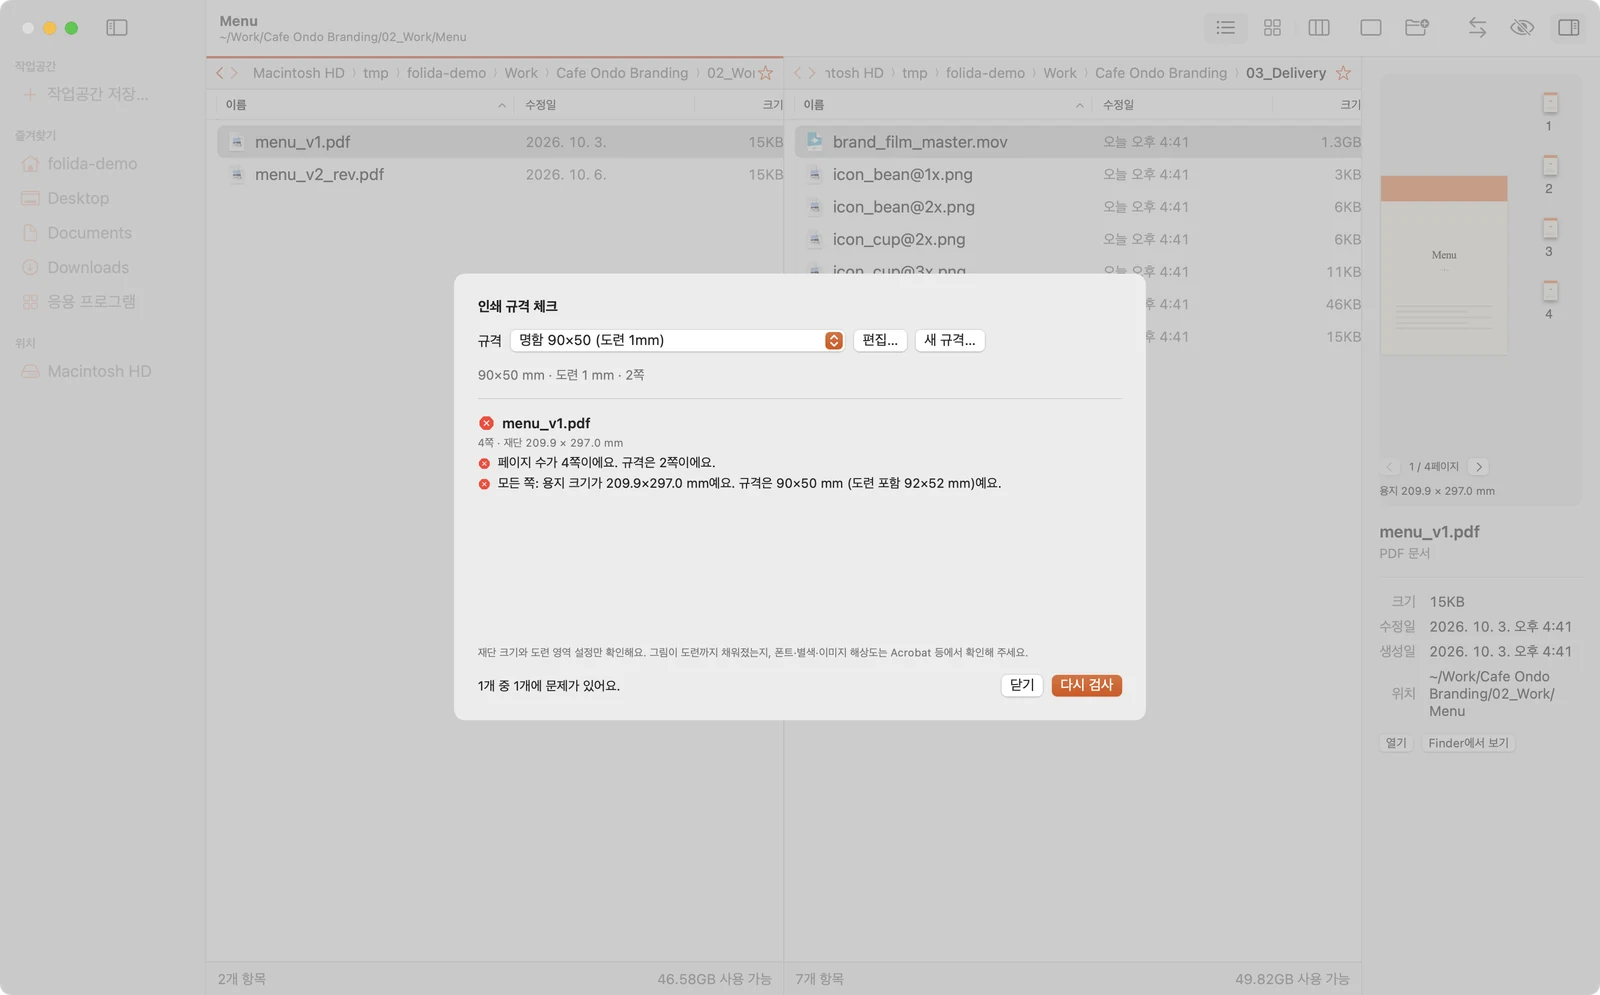Click Macintosh HD in left breadcrumb

298,73
